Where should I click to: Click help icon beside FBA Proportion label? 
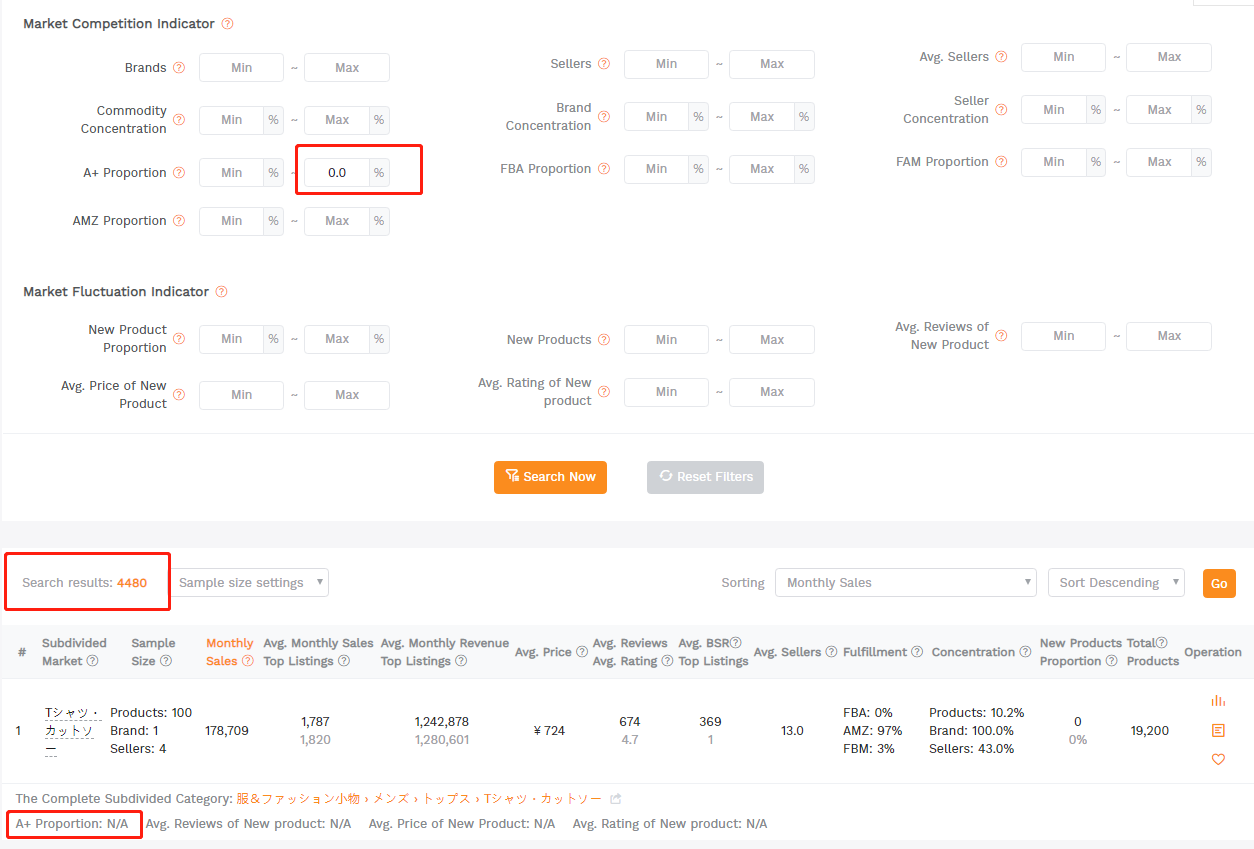[x=604, y=169]
